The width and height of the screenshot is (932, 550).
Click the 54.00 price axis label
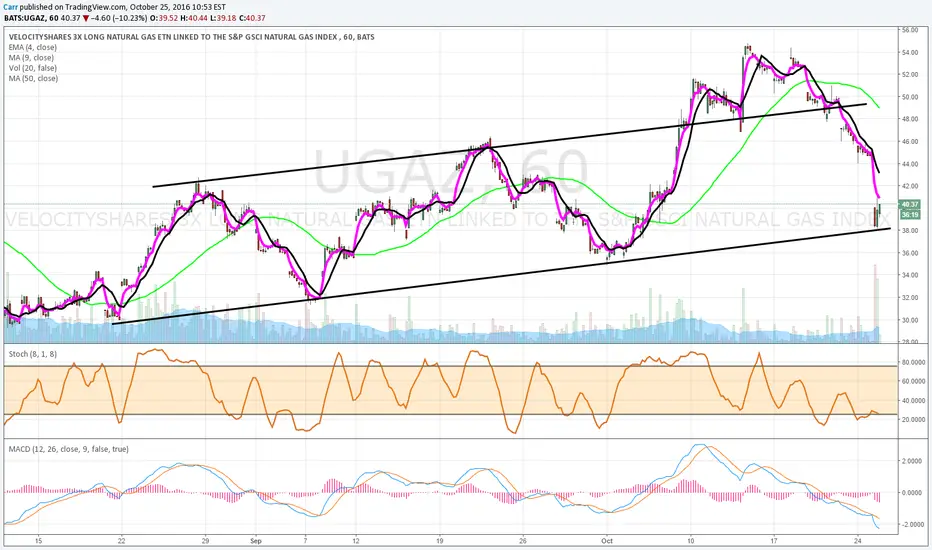910,52
